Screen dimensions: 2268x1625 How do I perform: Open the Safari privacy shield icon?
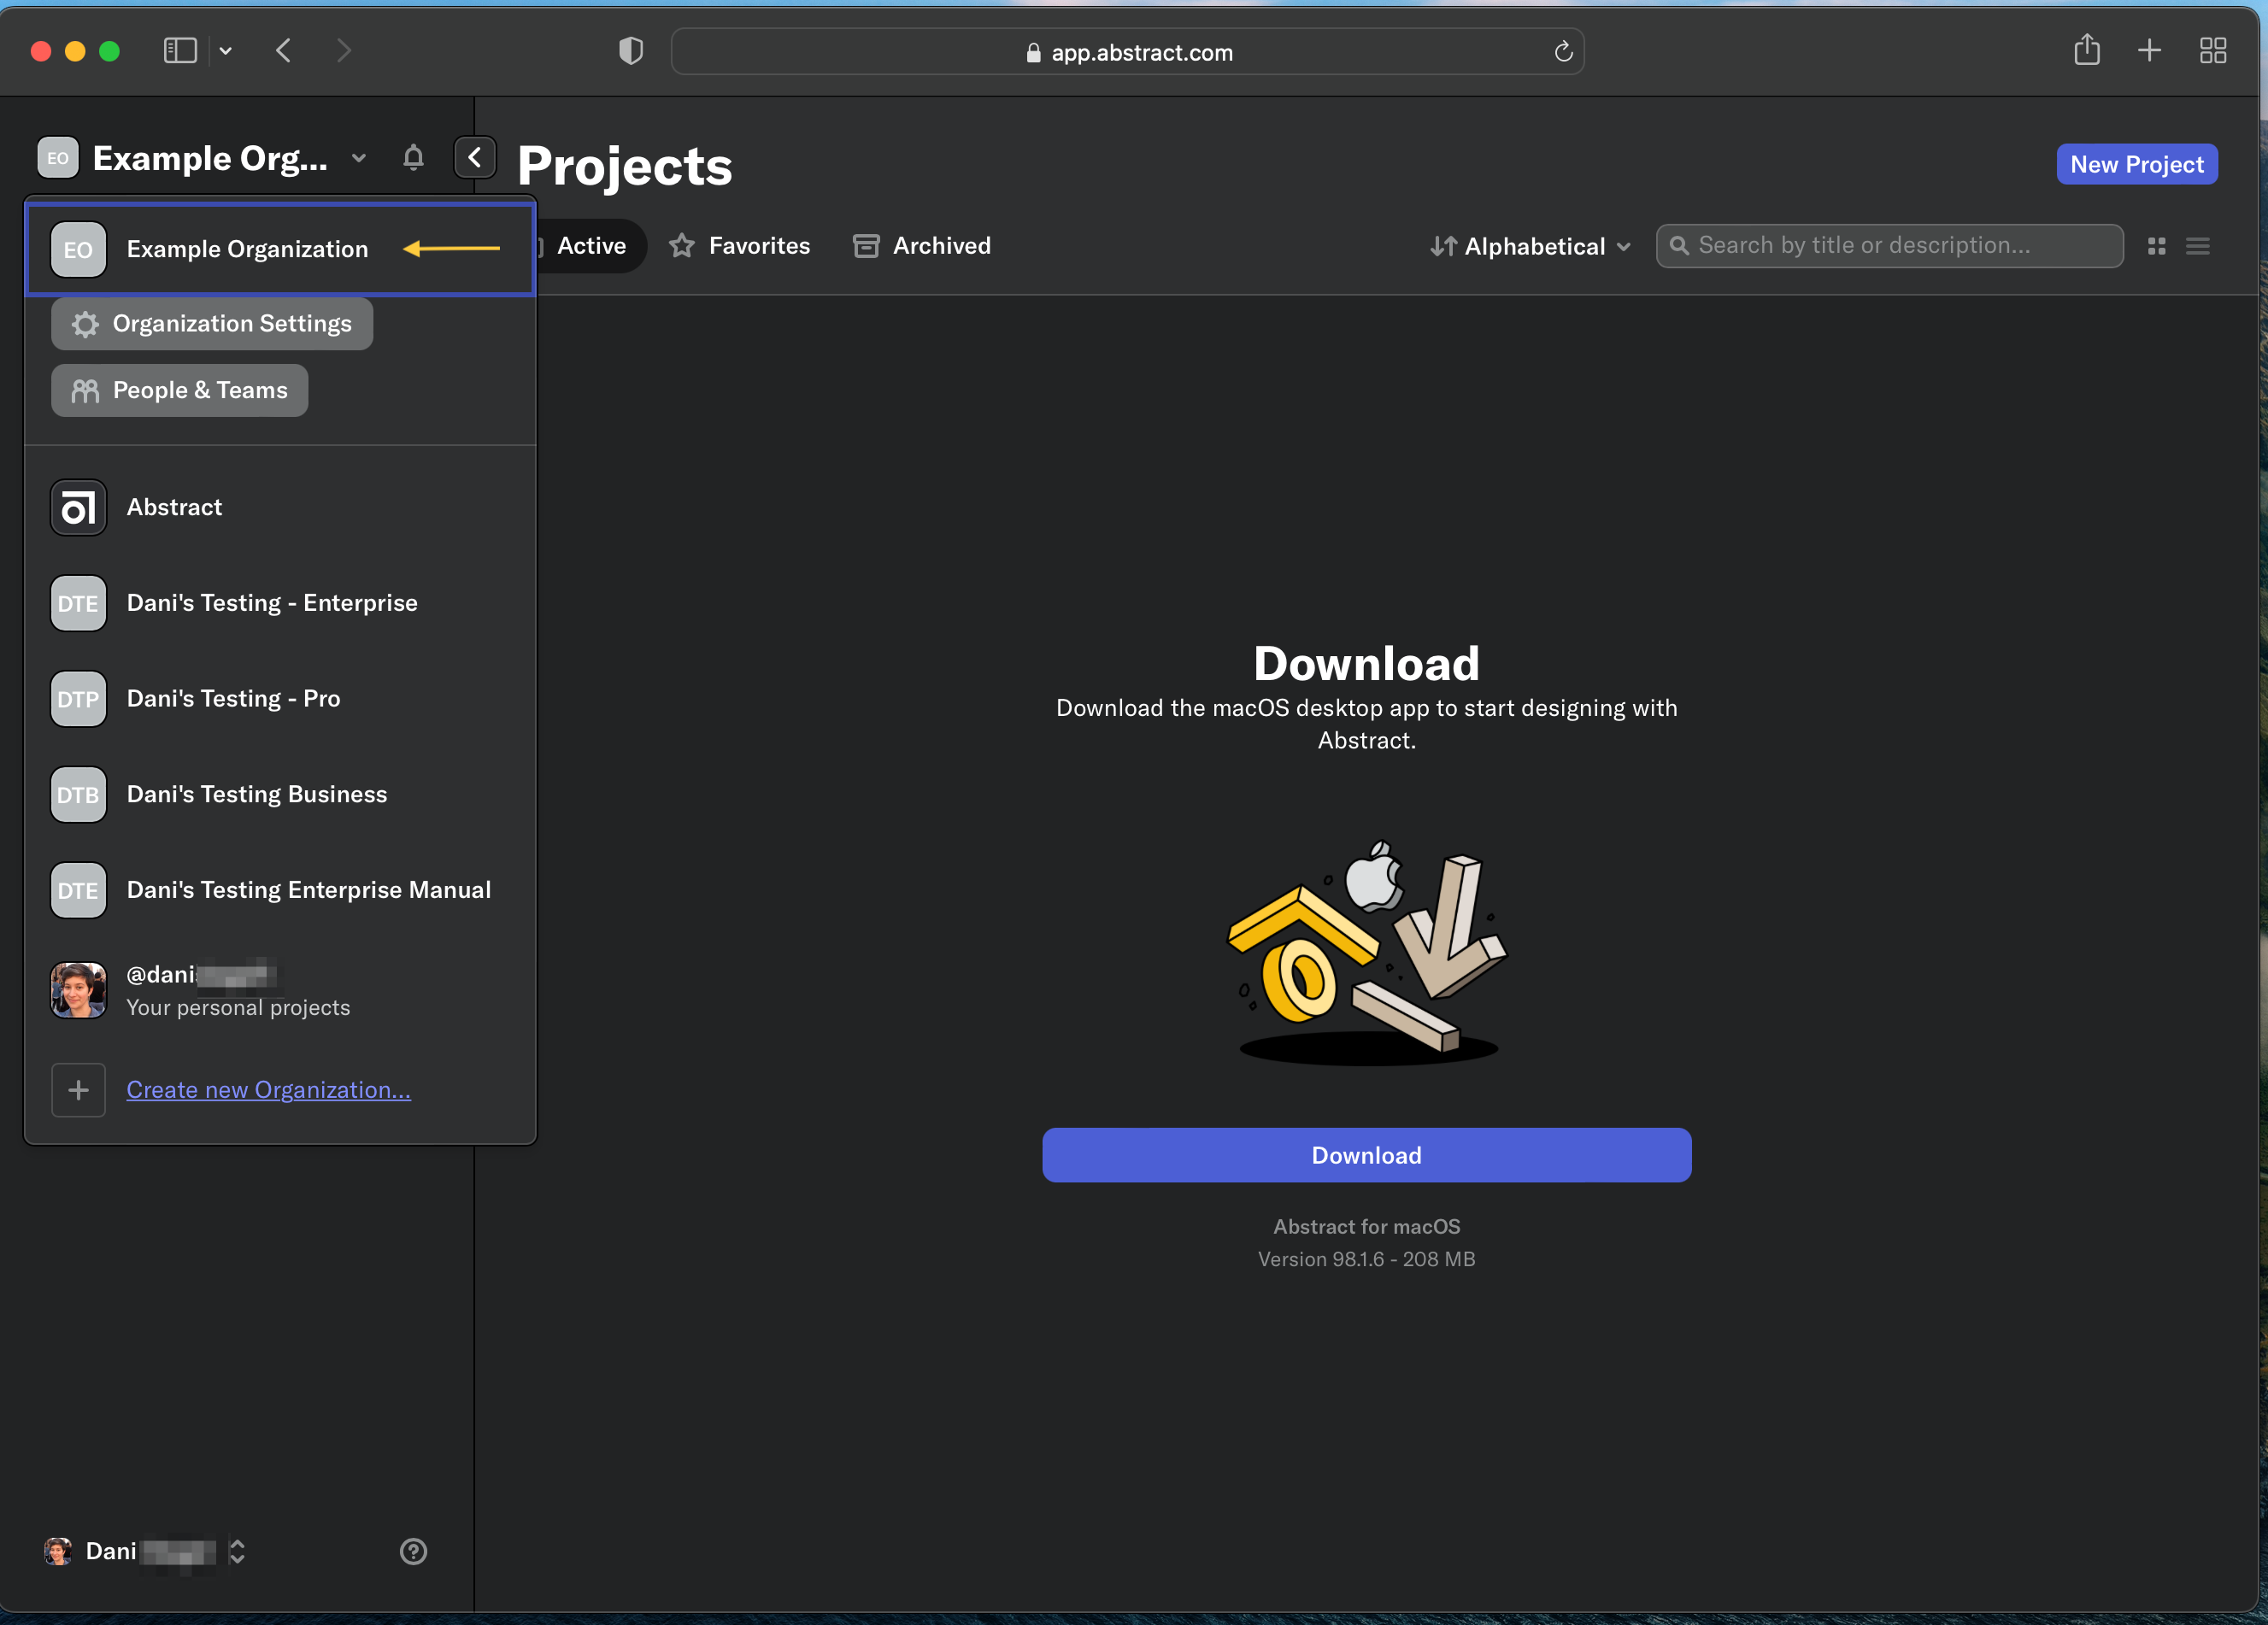coord(631,51)
